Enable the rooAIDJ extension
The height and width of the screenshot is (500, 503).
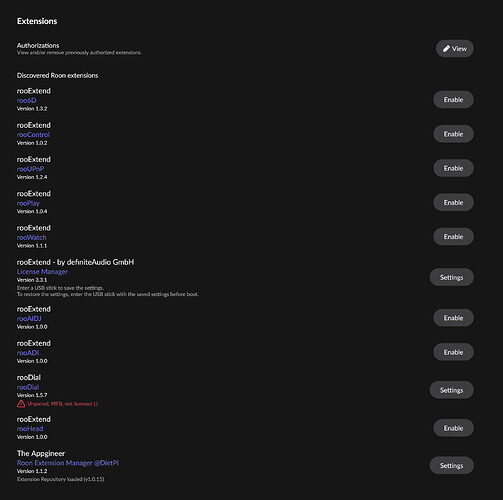pos(453,318)
